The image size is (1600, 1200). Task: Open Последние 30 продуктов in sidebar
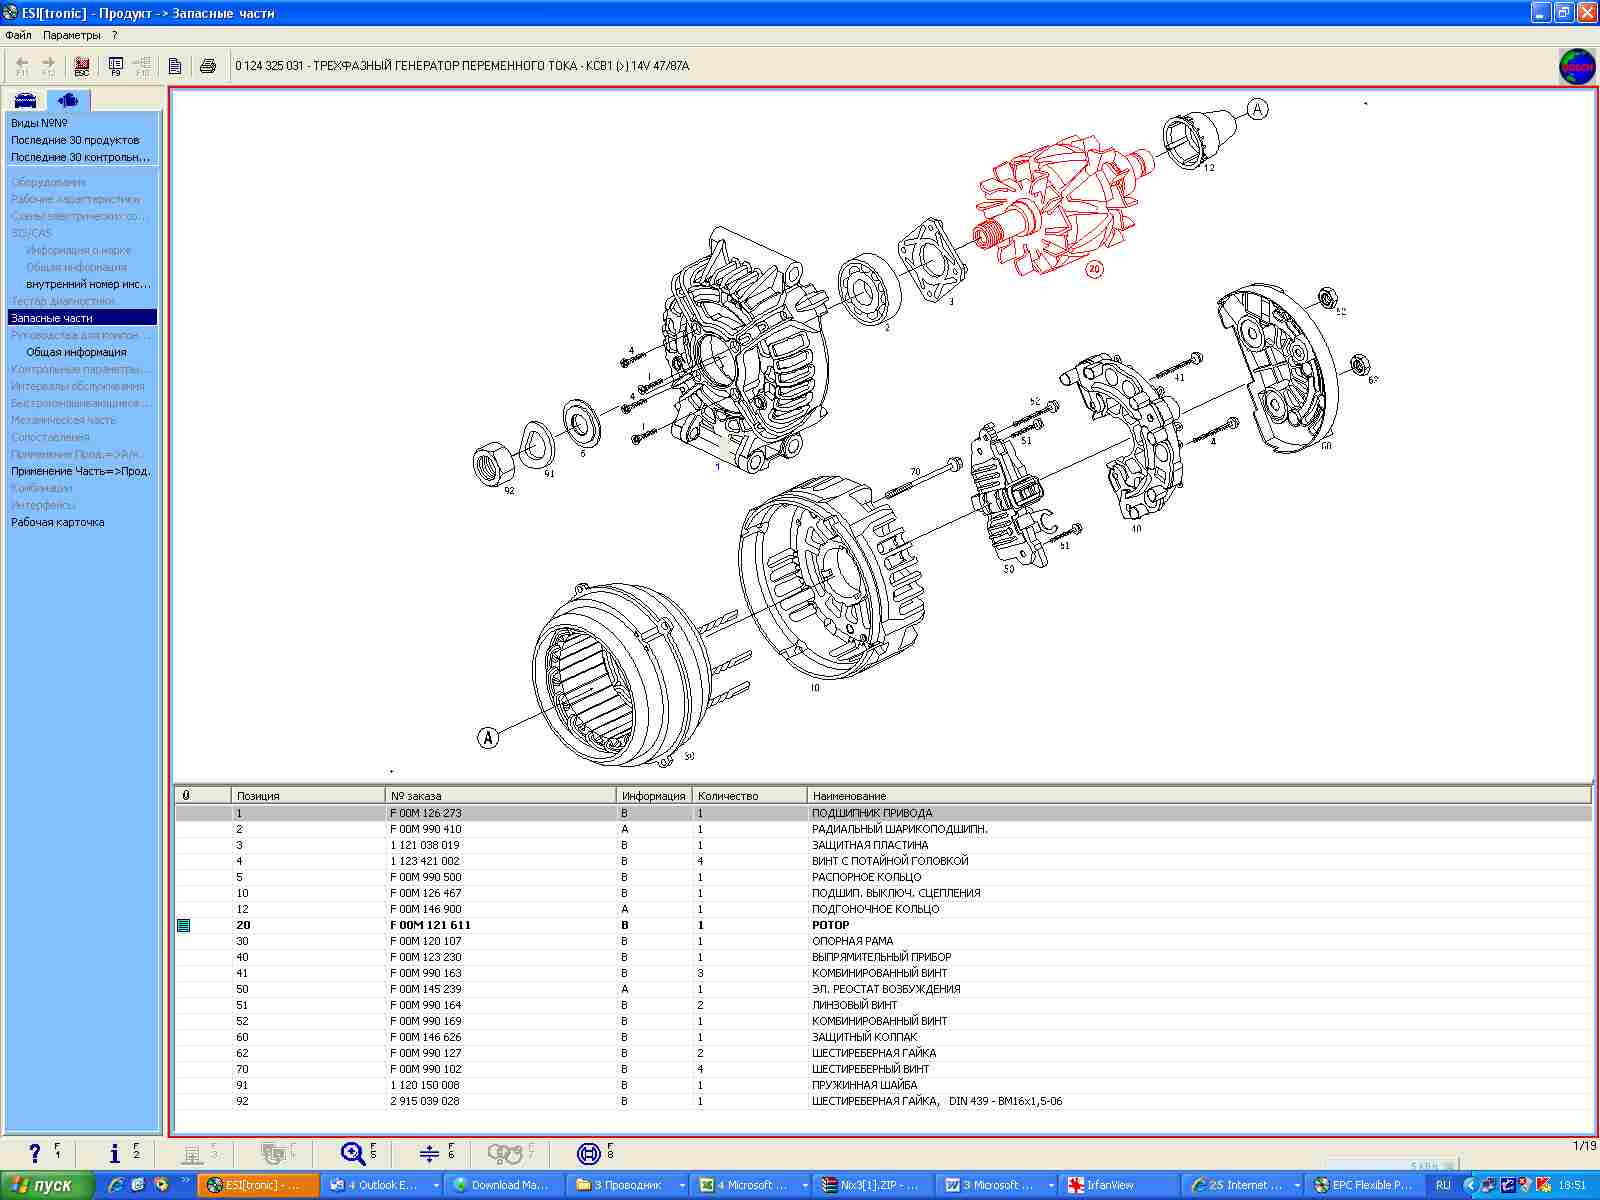click(75, 140)
